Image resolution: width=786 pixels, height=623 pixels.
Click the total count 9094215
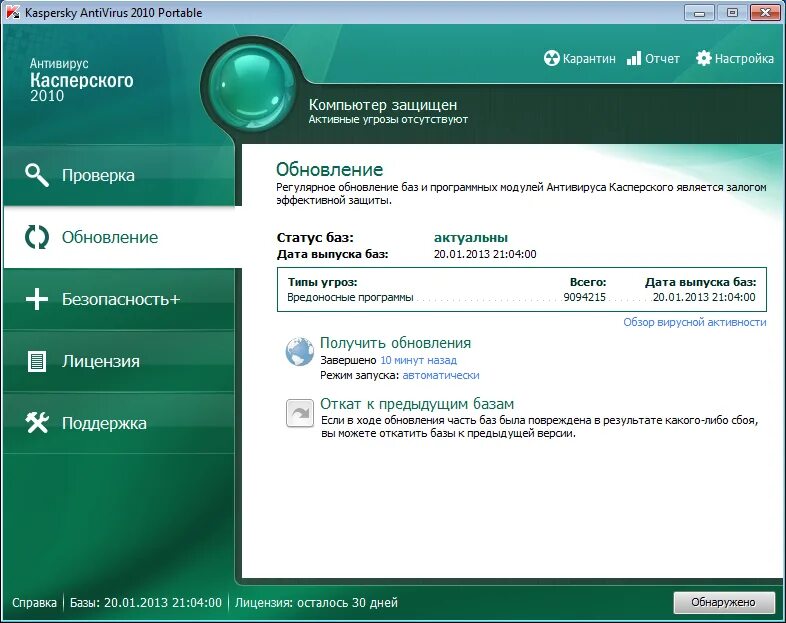coord(584,297)
